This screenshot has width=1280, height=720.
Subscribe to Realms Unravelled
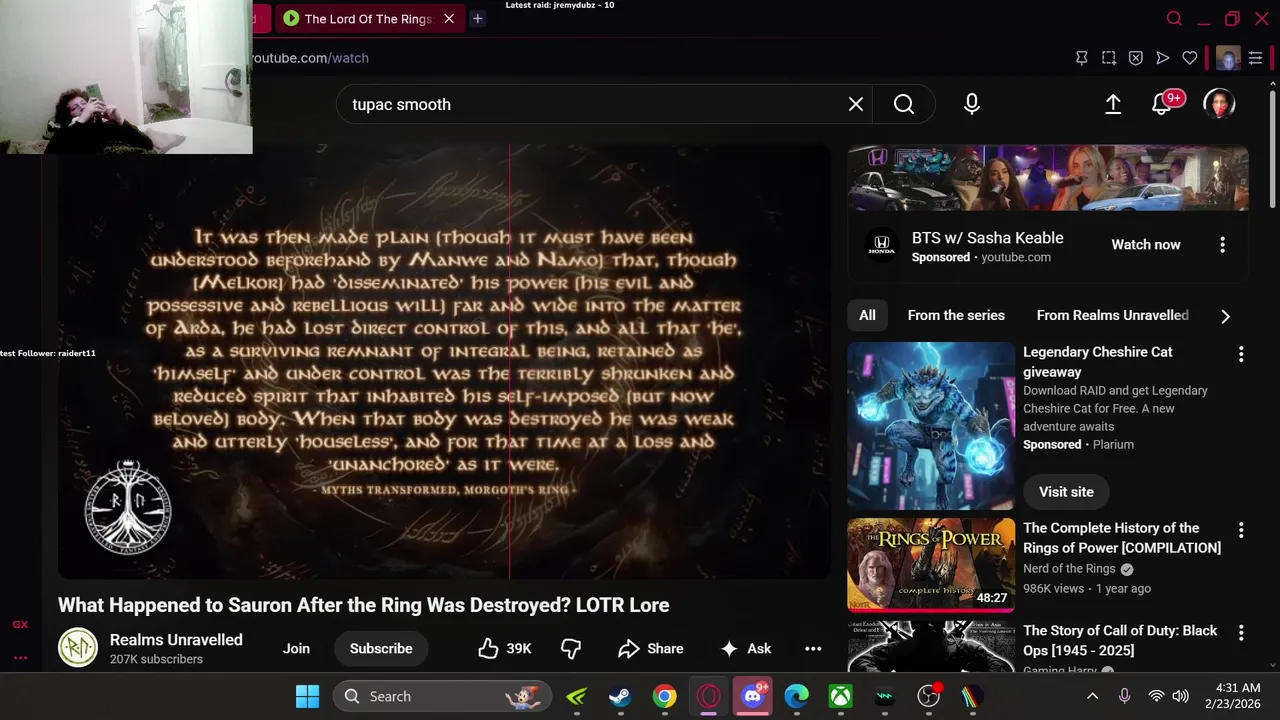point(381,648)
